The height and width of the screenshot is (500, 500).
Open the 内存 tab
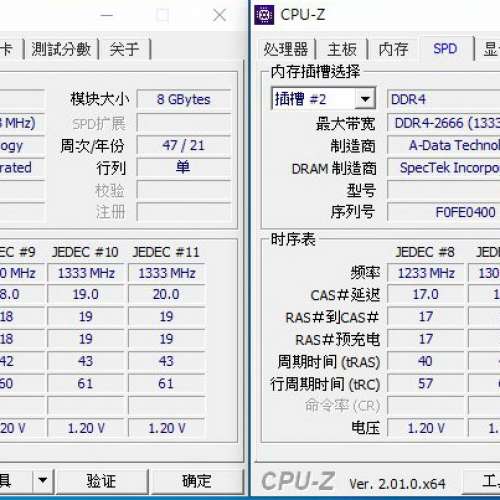(393, 49)
